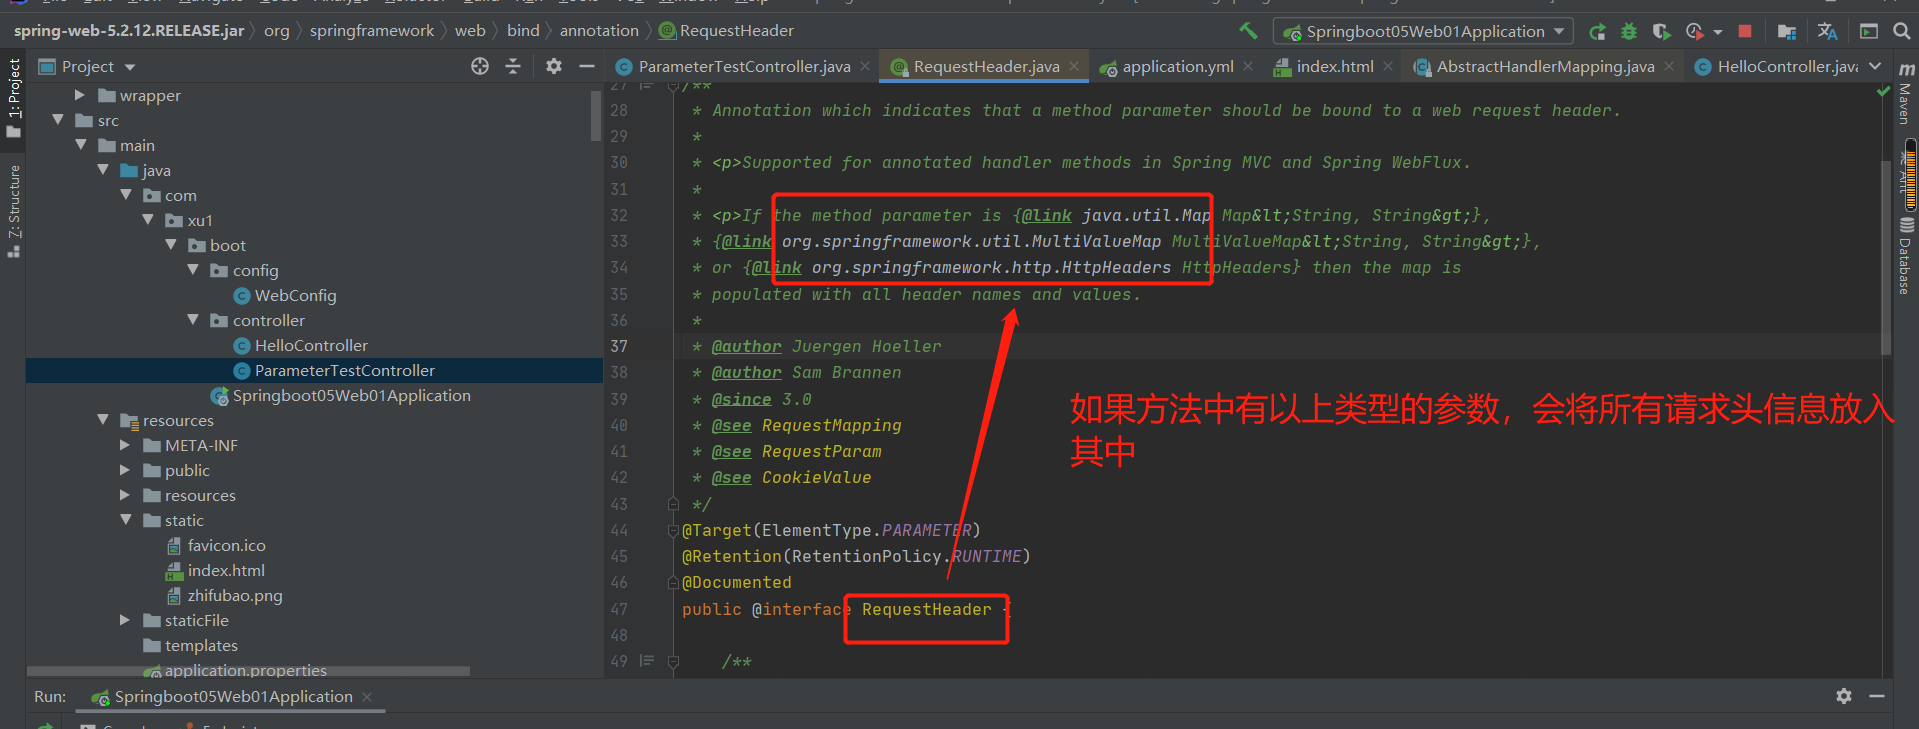This screenshot has width=1919, height=729.
Task: Close the ParameterTestController.java tab
Action: click(865, 66)
